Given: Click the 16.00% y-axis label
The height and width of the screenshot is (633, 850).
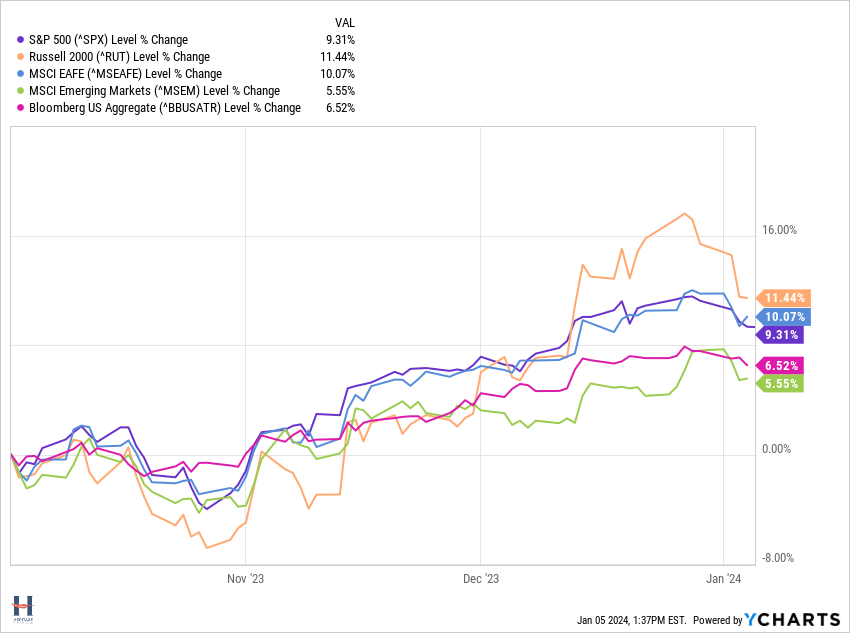Looking at the screenshot, I should click(x=779, y=229).
